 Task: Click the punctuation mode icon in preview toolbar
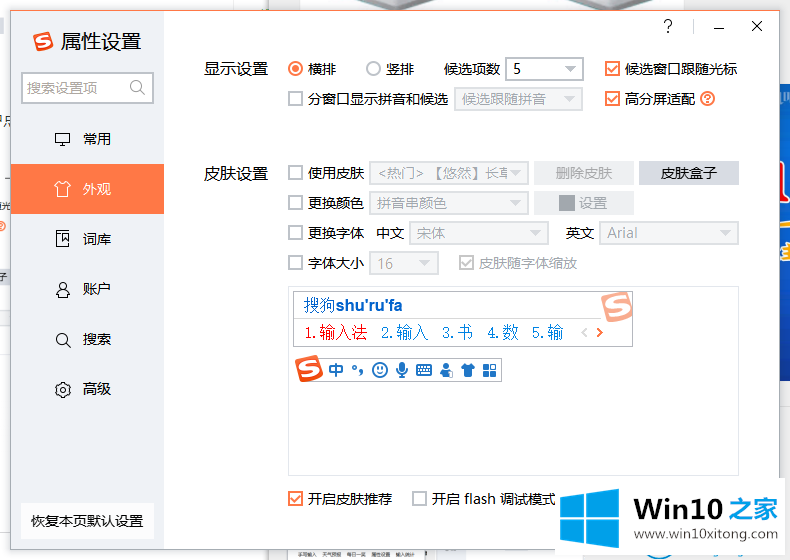click(x=358, y=370)
